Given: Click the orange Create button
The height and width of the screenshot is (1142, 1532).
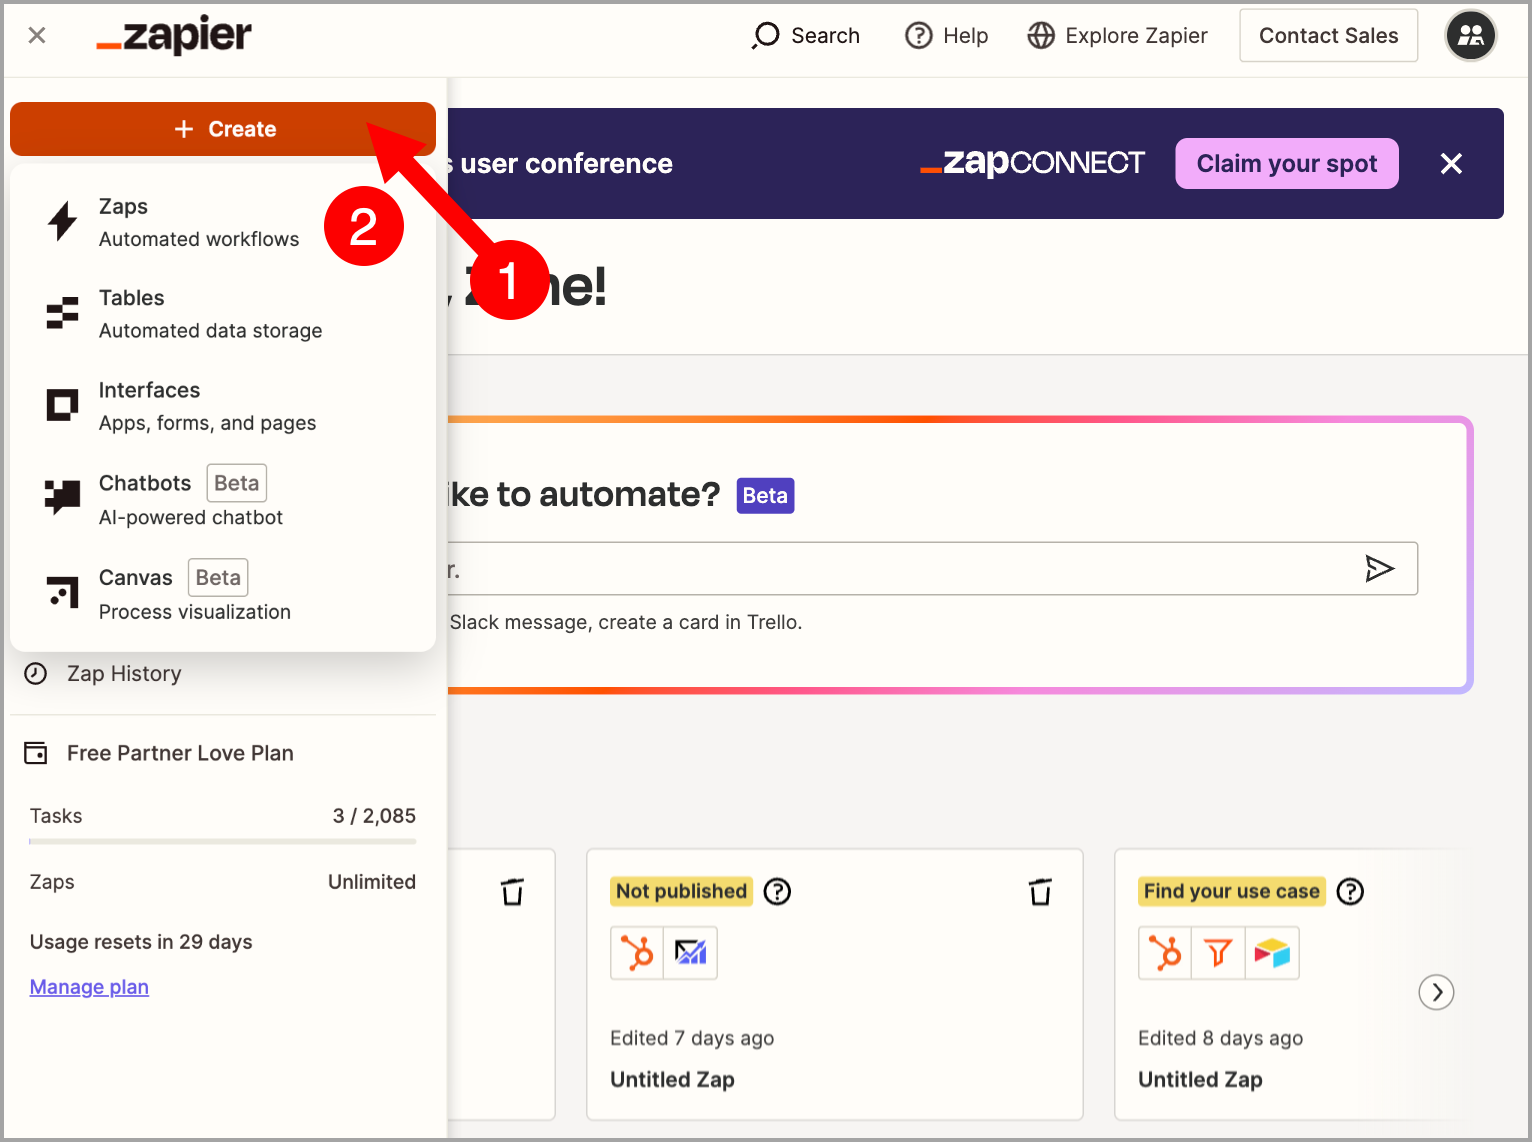Looking at the screenshot, I should [223, 129].
